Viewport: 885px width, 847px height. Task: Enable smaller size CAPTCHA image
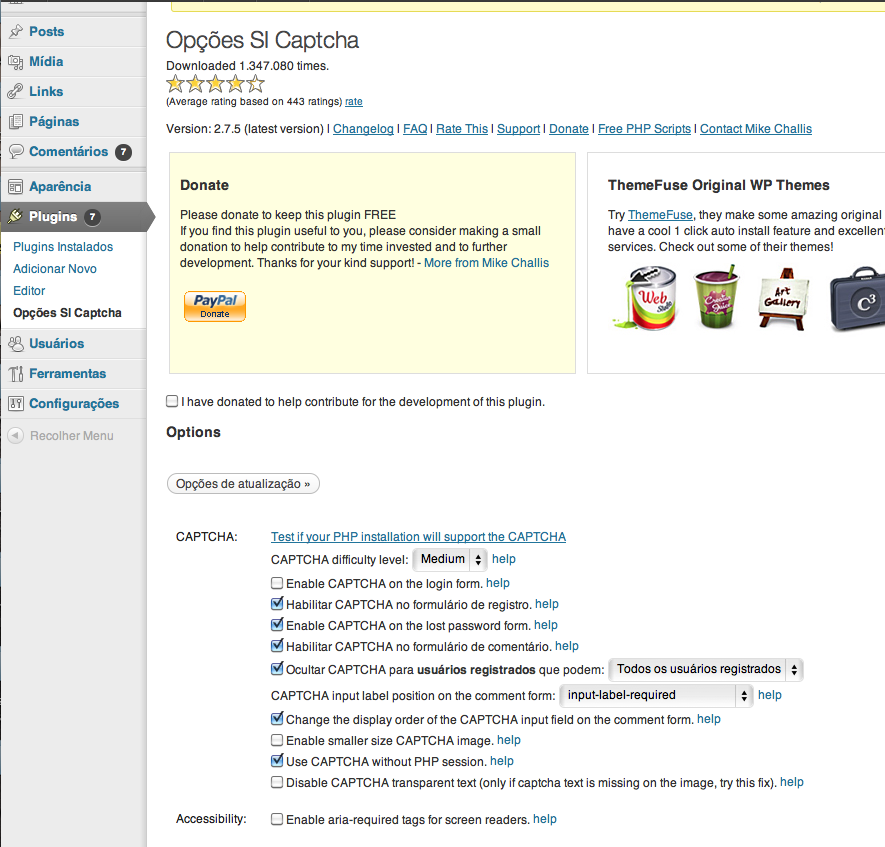[277, 740]
